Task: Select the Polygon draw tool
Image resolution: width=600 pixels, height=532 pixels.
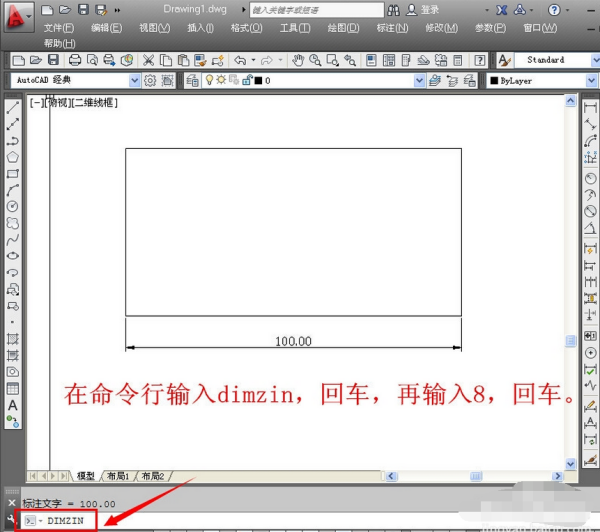Action: point(13,157)
